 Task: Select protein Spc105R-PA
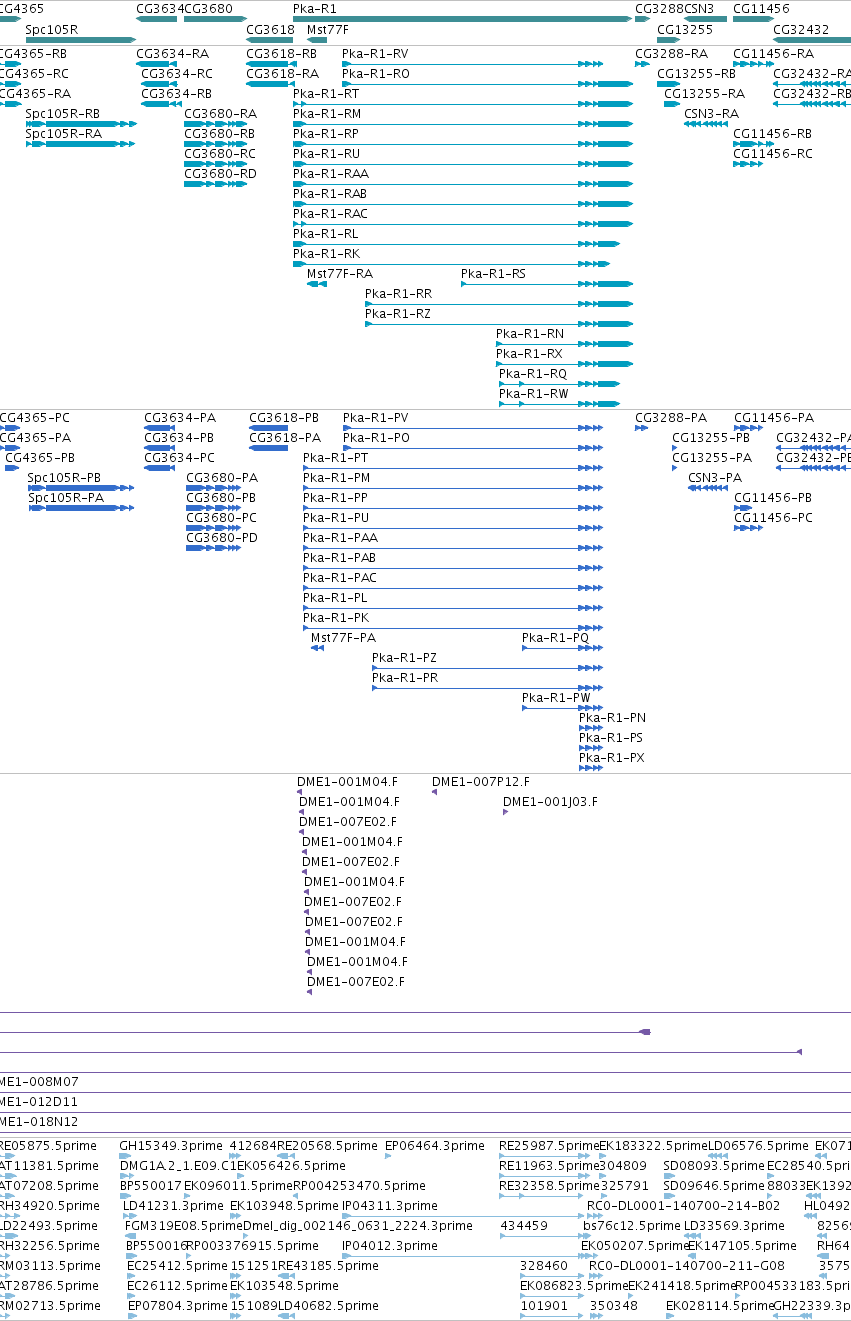(x=66, y=497)
